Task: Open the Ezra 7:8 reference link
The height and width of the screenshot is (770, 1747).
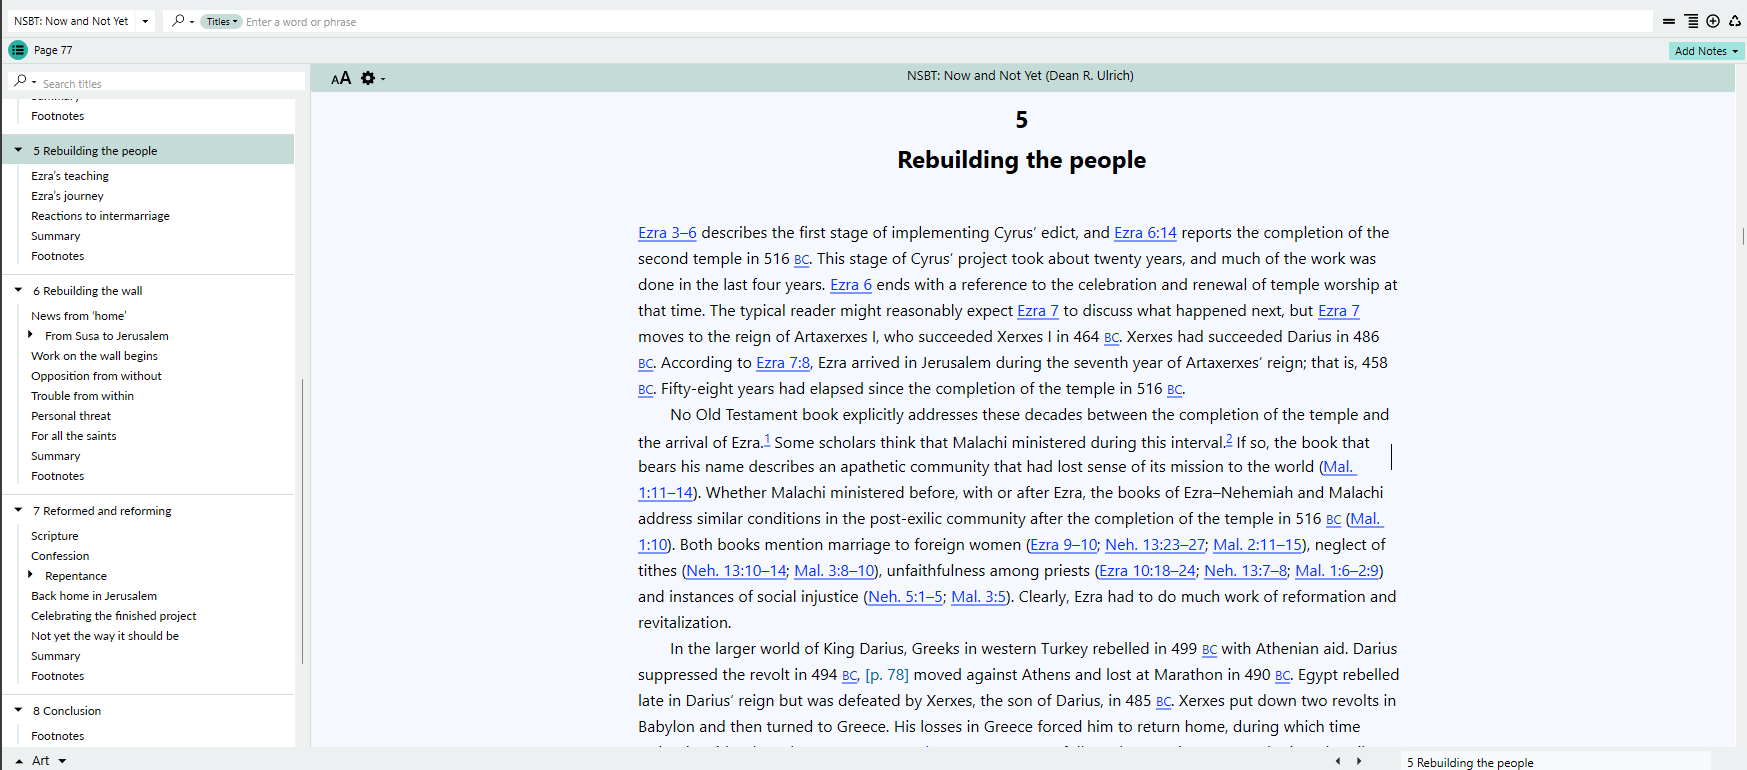Action: pos(783,363)
